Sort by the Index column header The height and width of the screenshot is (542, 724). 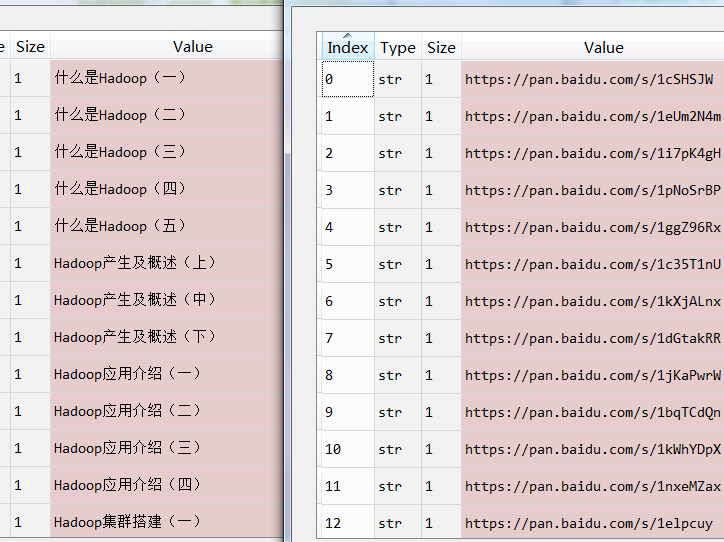click(348, 46)
